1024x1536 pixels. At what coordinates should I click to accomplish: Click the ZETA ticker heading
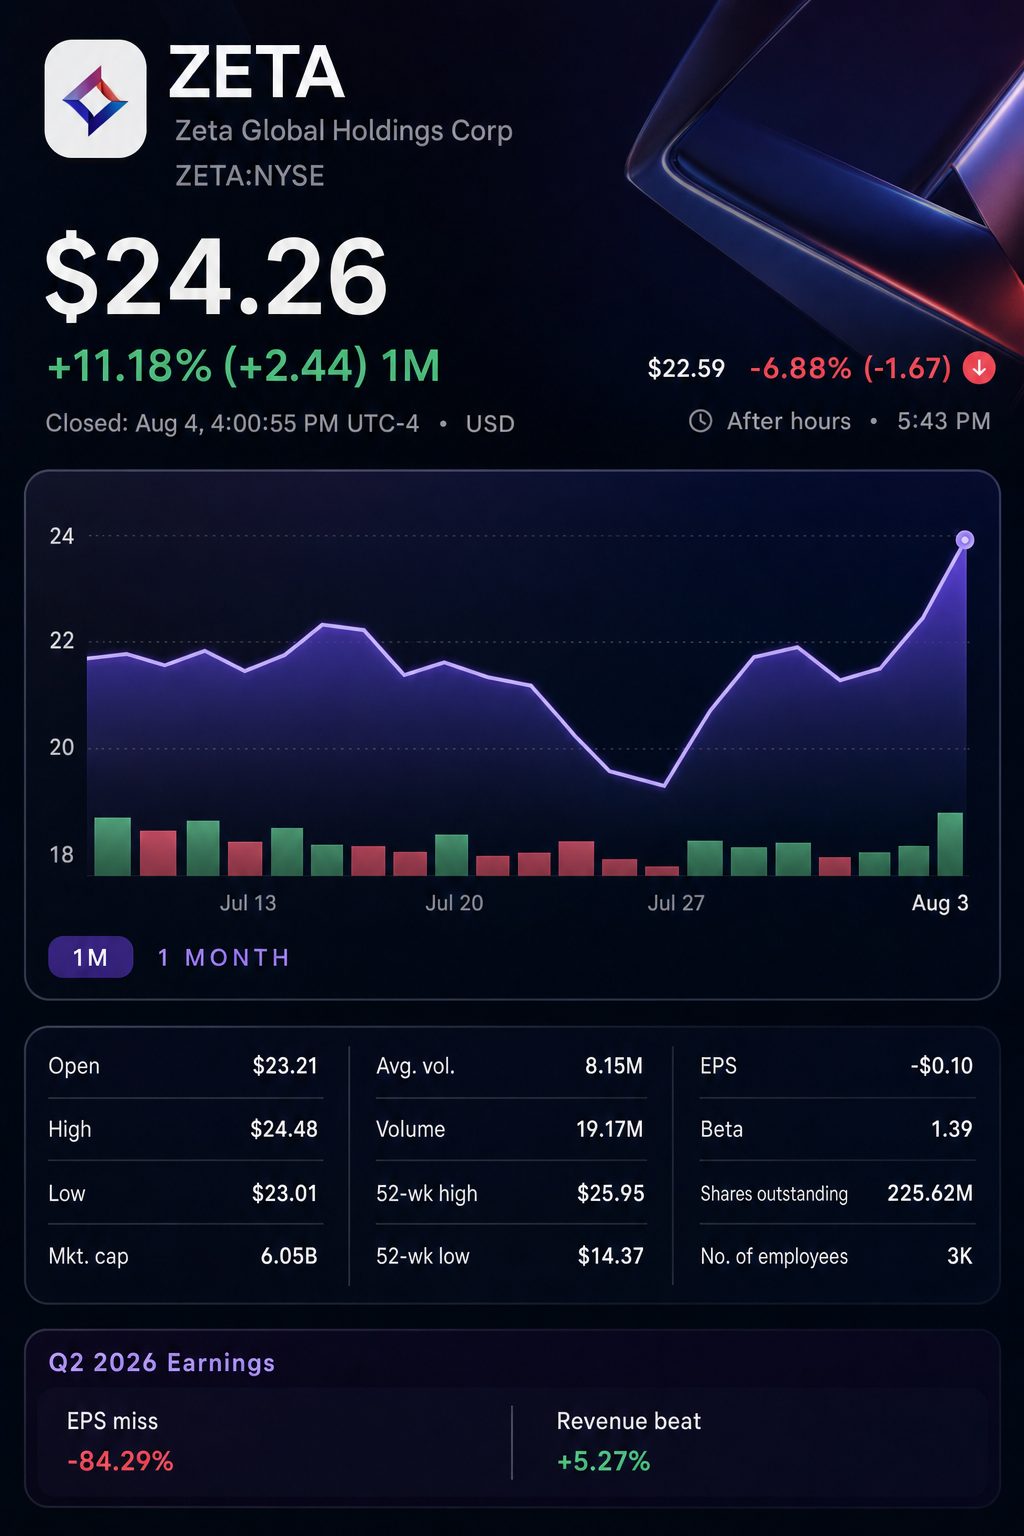pyautogui.click(x=256, y=72)
